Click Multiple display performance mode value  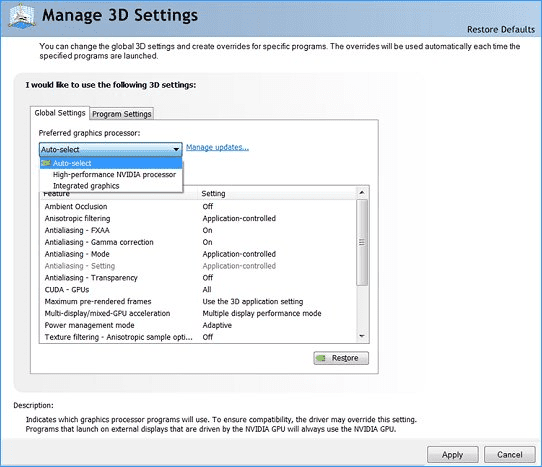click(262, 314)
